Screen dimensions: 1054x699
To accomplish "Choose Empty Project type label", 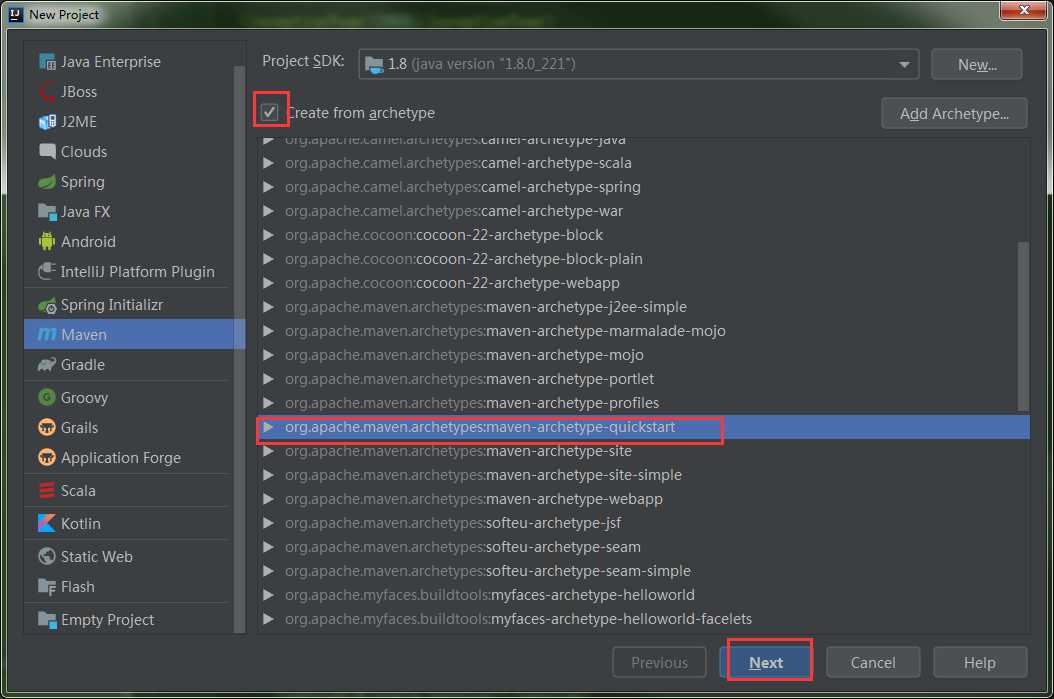I will pos(108,620).
